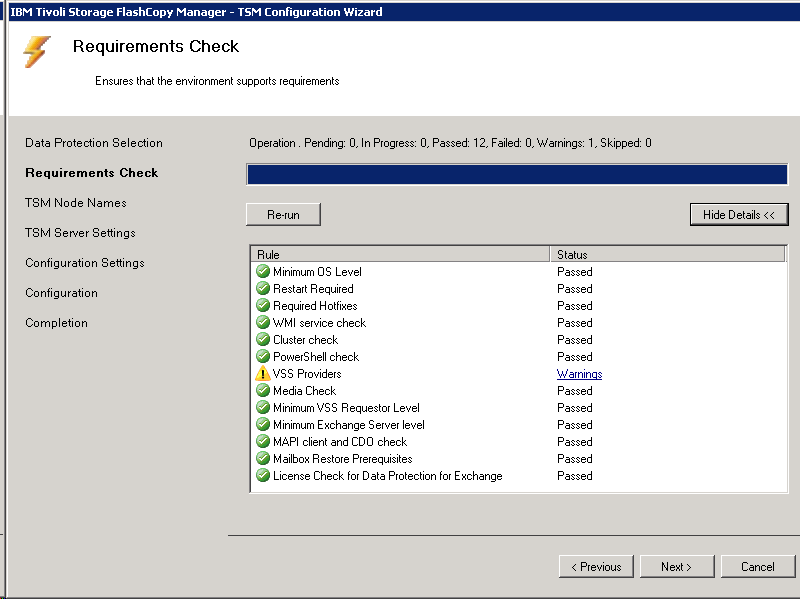Image resolution: width=800 pixels, height=599 pixels.
Task: Click the lightning bolt wizard icon
Action: pyautogui.click(x=37, y=52)
